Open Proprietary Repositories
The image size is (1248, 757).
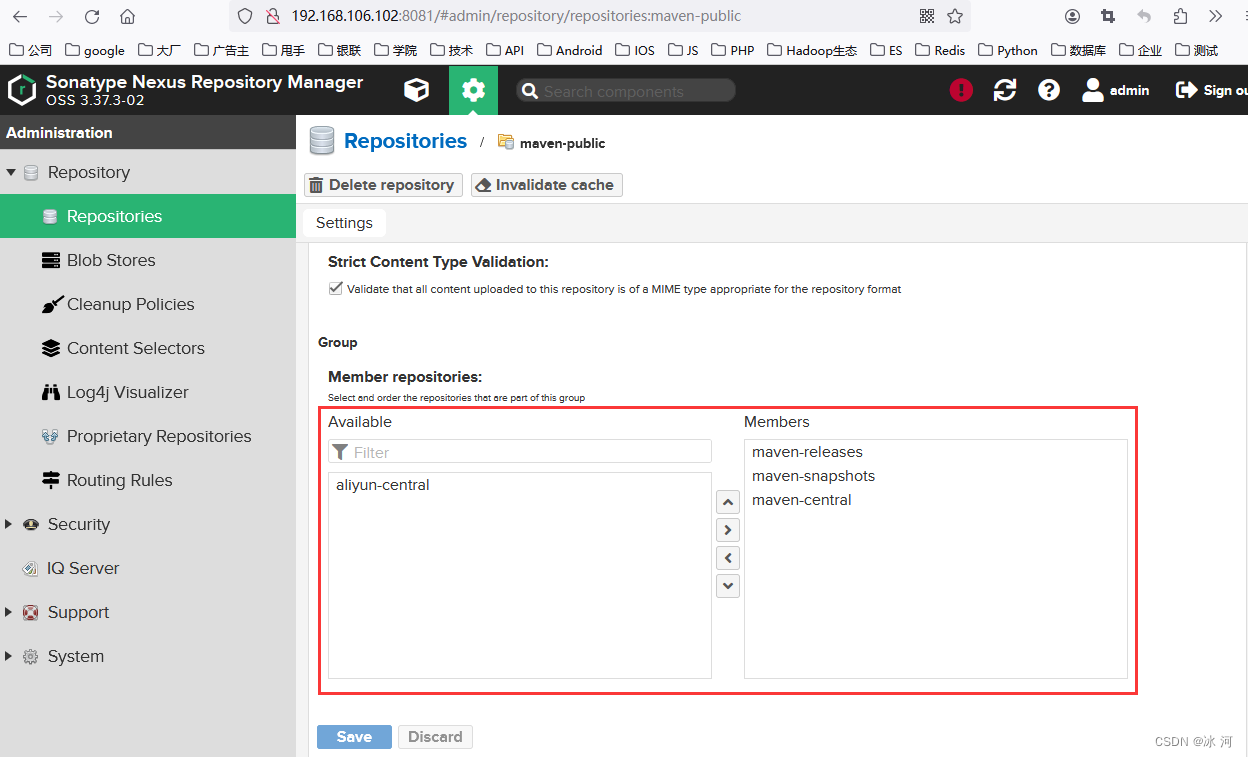point(148,436)
